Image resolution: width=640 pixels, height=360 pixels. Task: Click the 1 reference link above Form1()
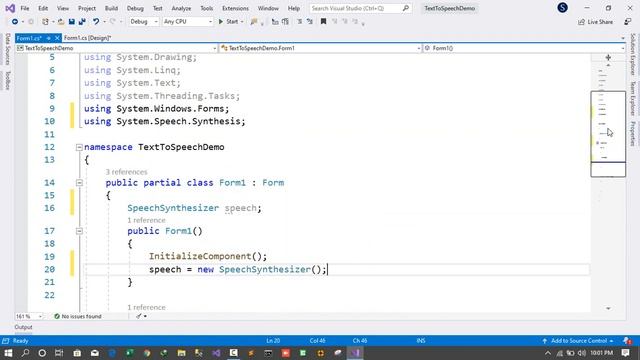pos(146,220)
